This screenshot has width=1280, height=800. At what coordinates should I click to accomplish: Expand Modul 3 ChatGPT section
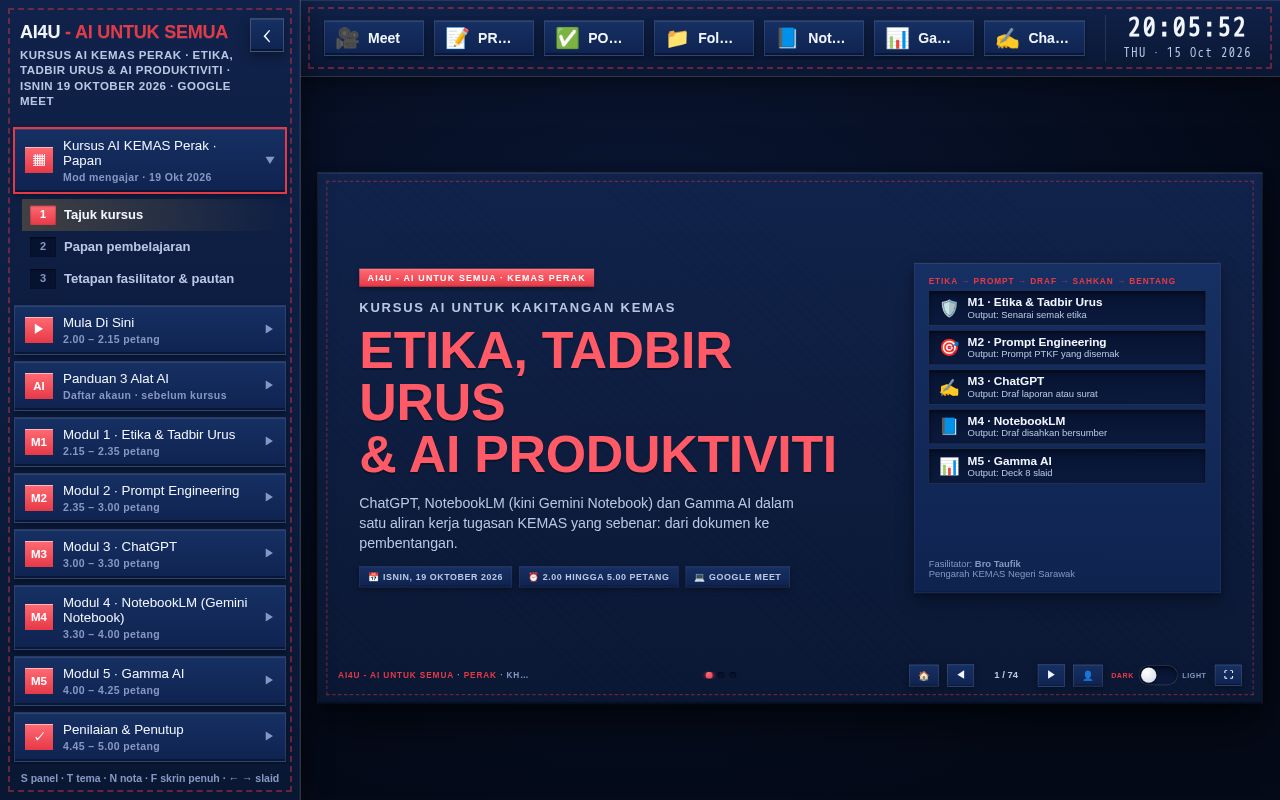point(150,553)
